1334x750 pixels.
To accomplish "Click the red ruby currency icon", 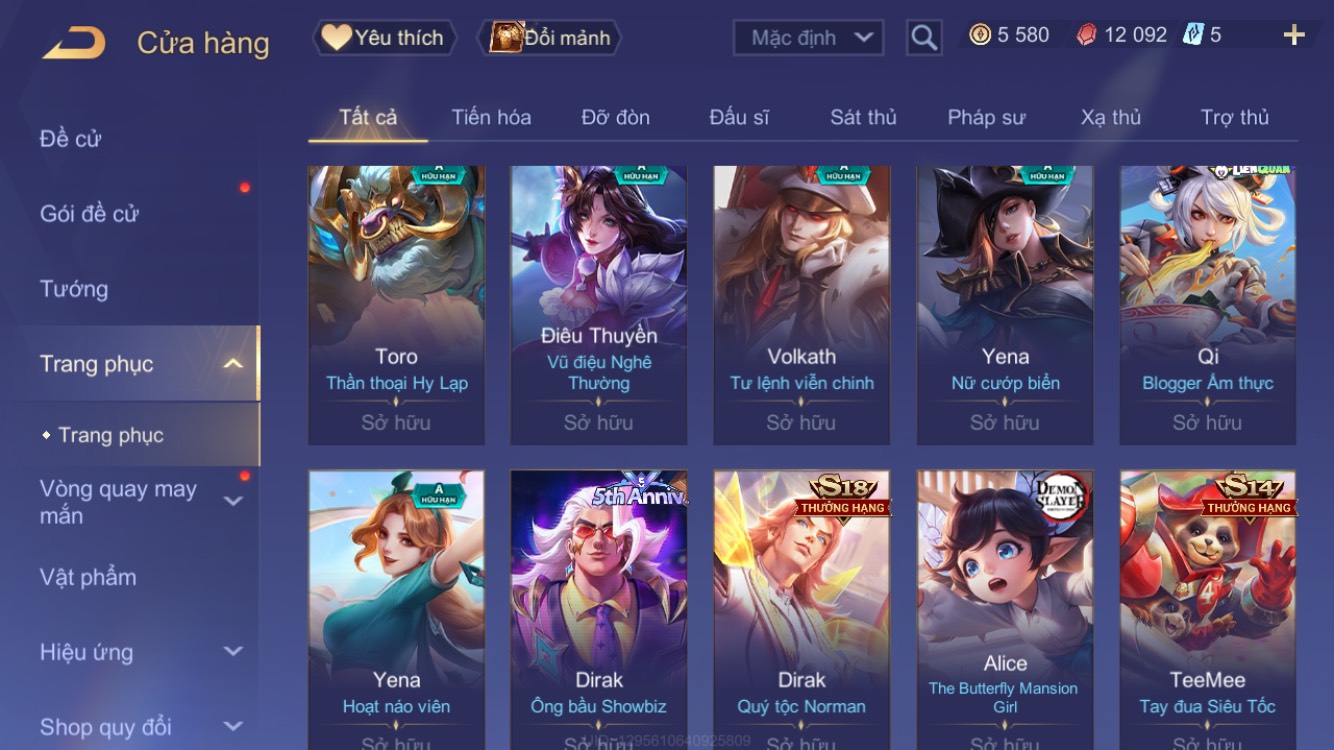I will tap(1086, 35).
